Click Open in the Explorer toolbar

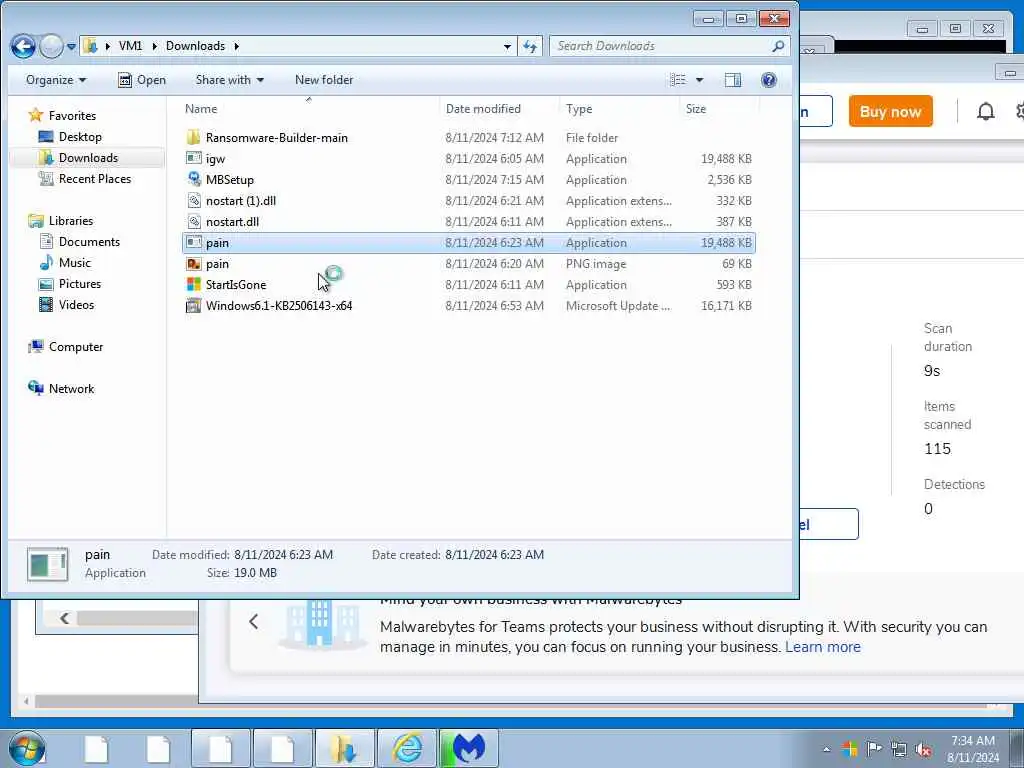coord(142,80)
